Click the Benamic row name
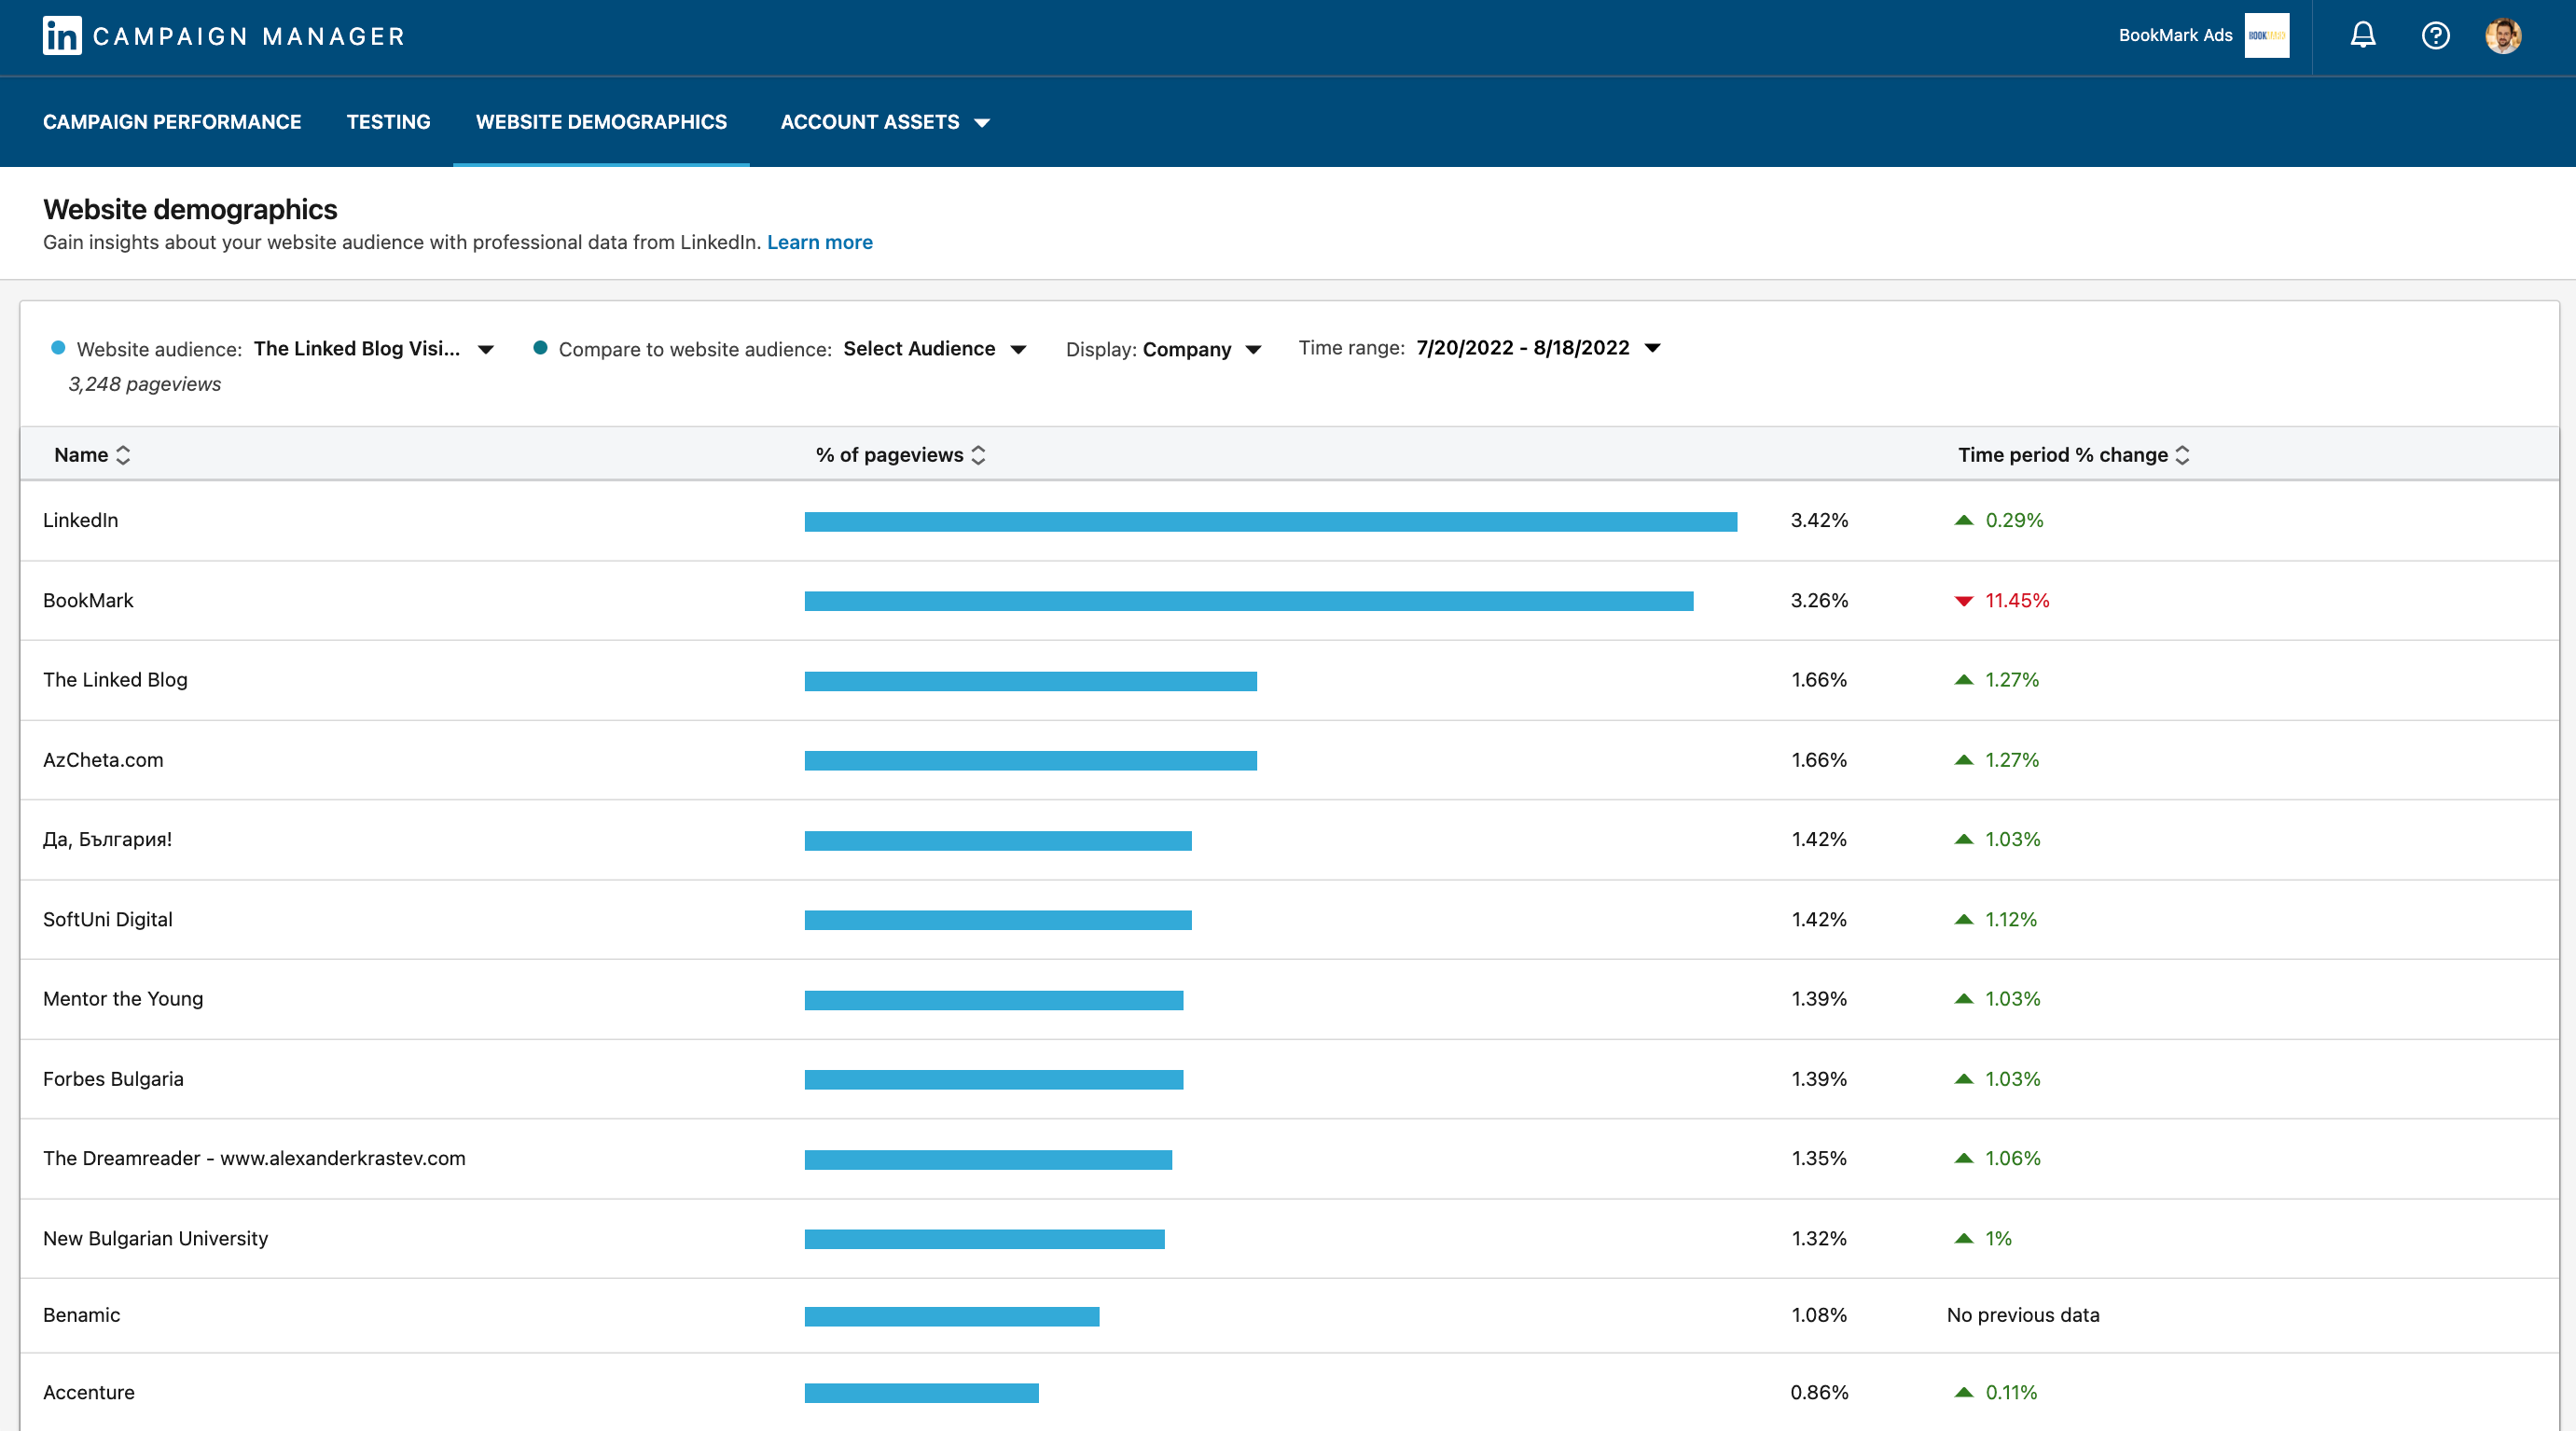 81,1315
